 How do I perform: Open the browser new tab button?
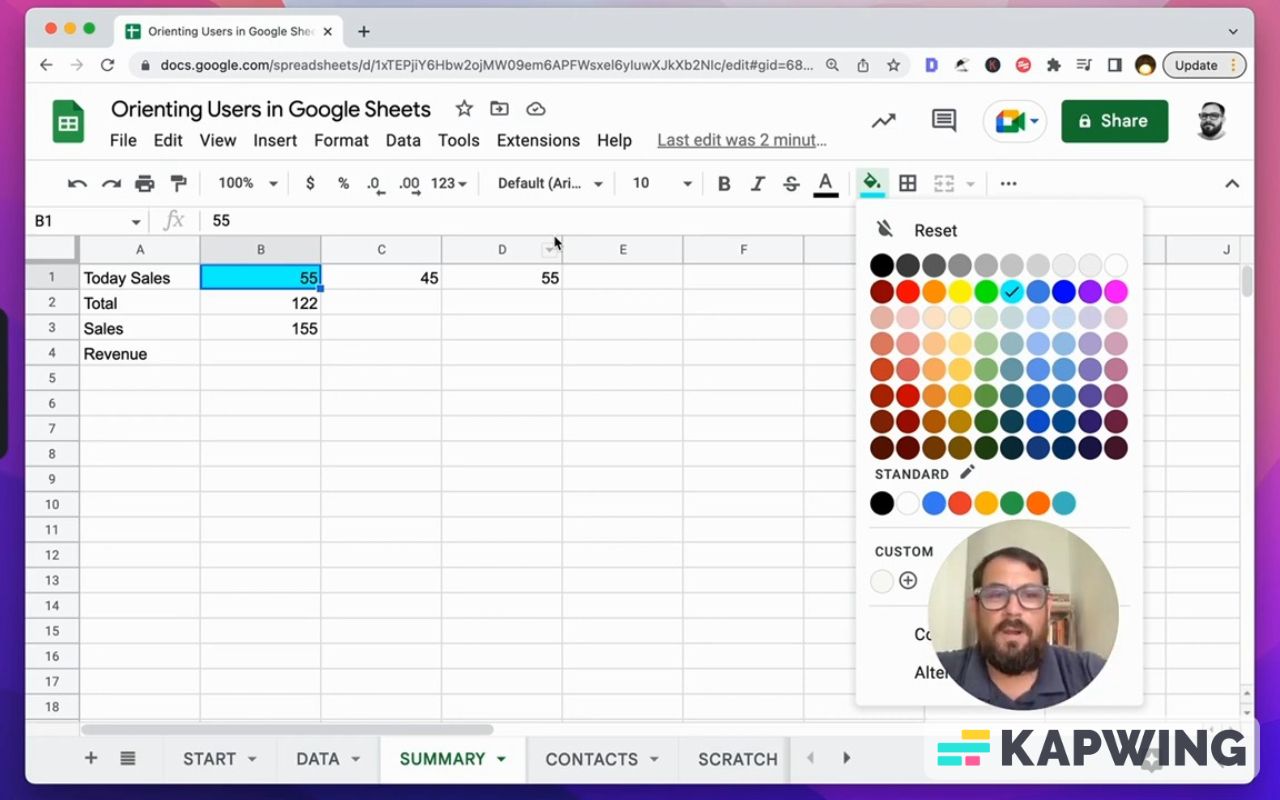click(x=364, y=31)
